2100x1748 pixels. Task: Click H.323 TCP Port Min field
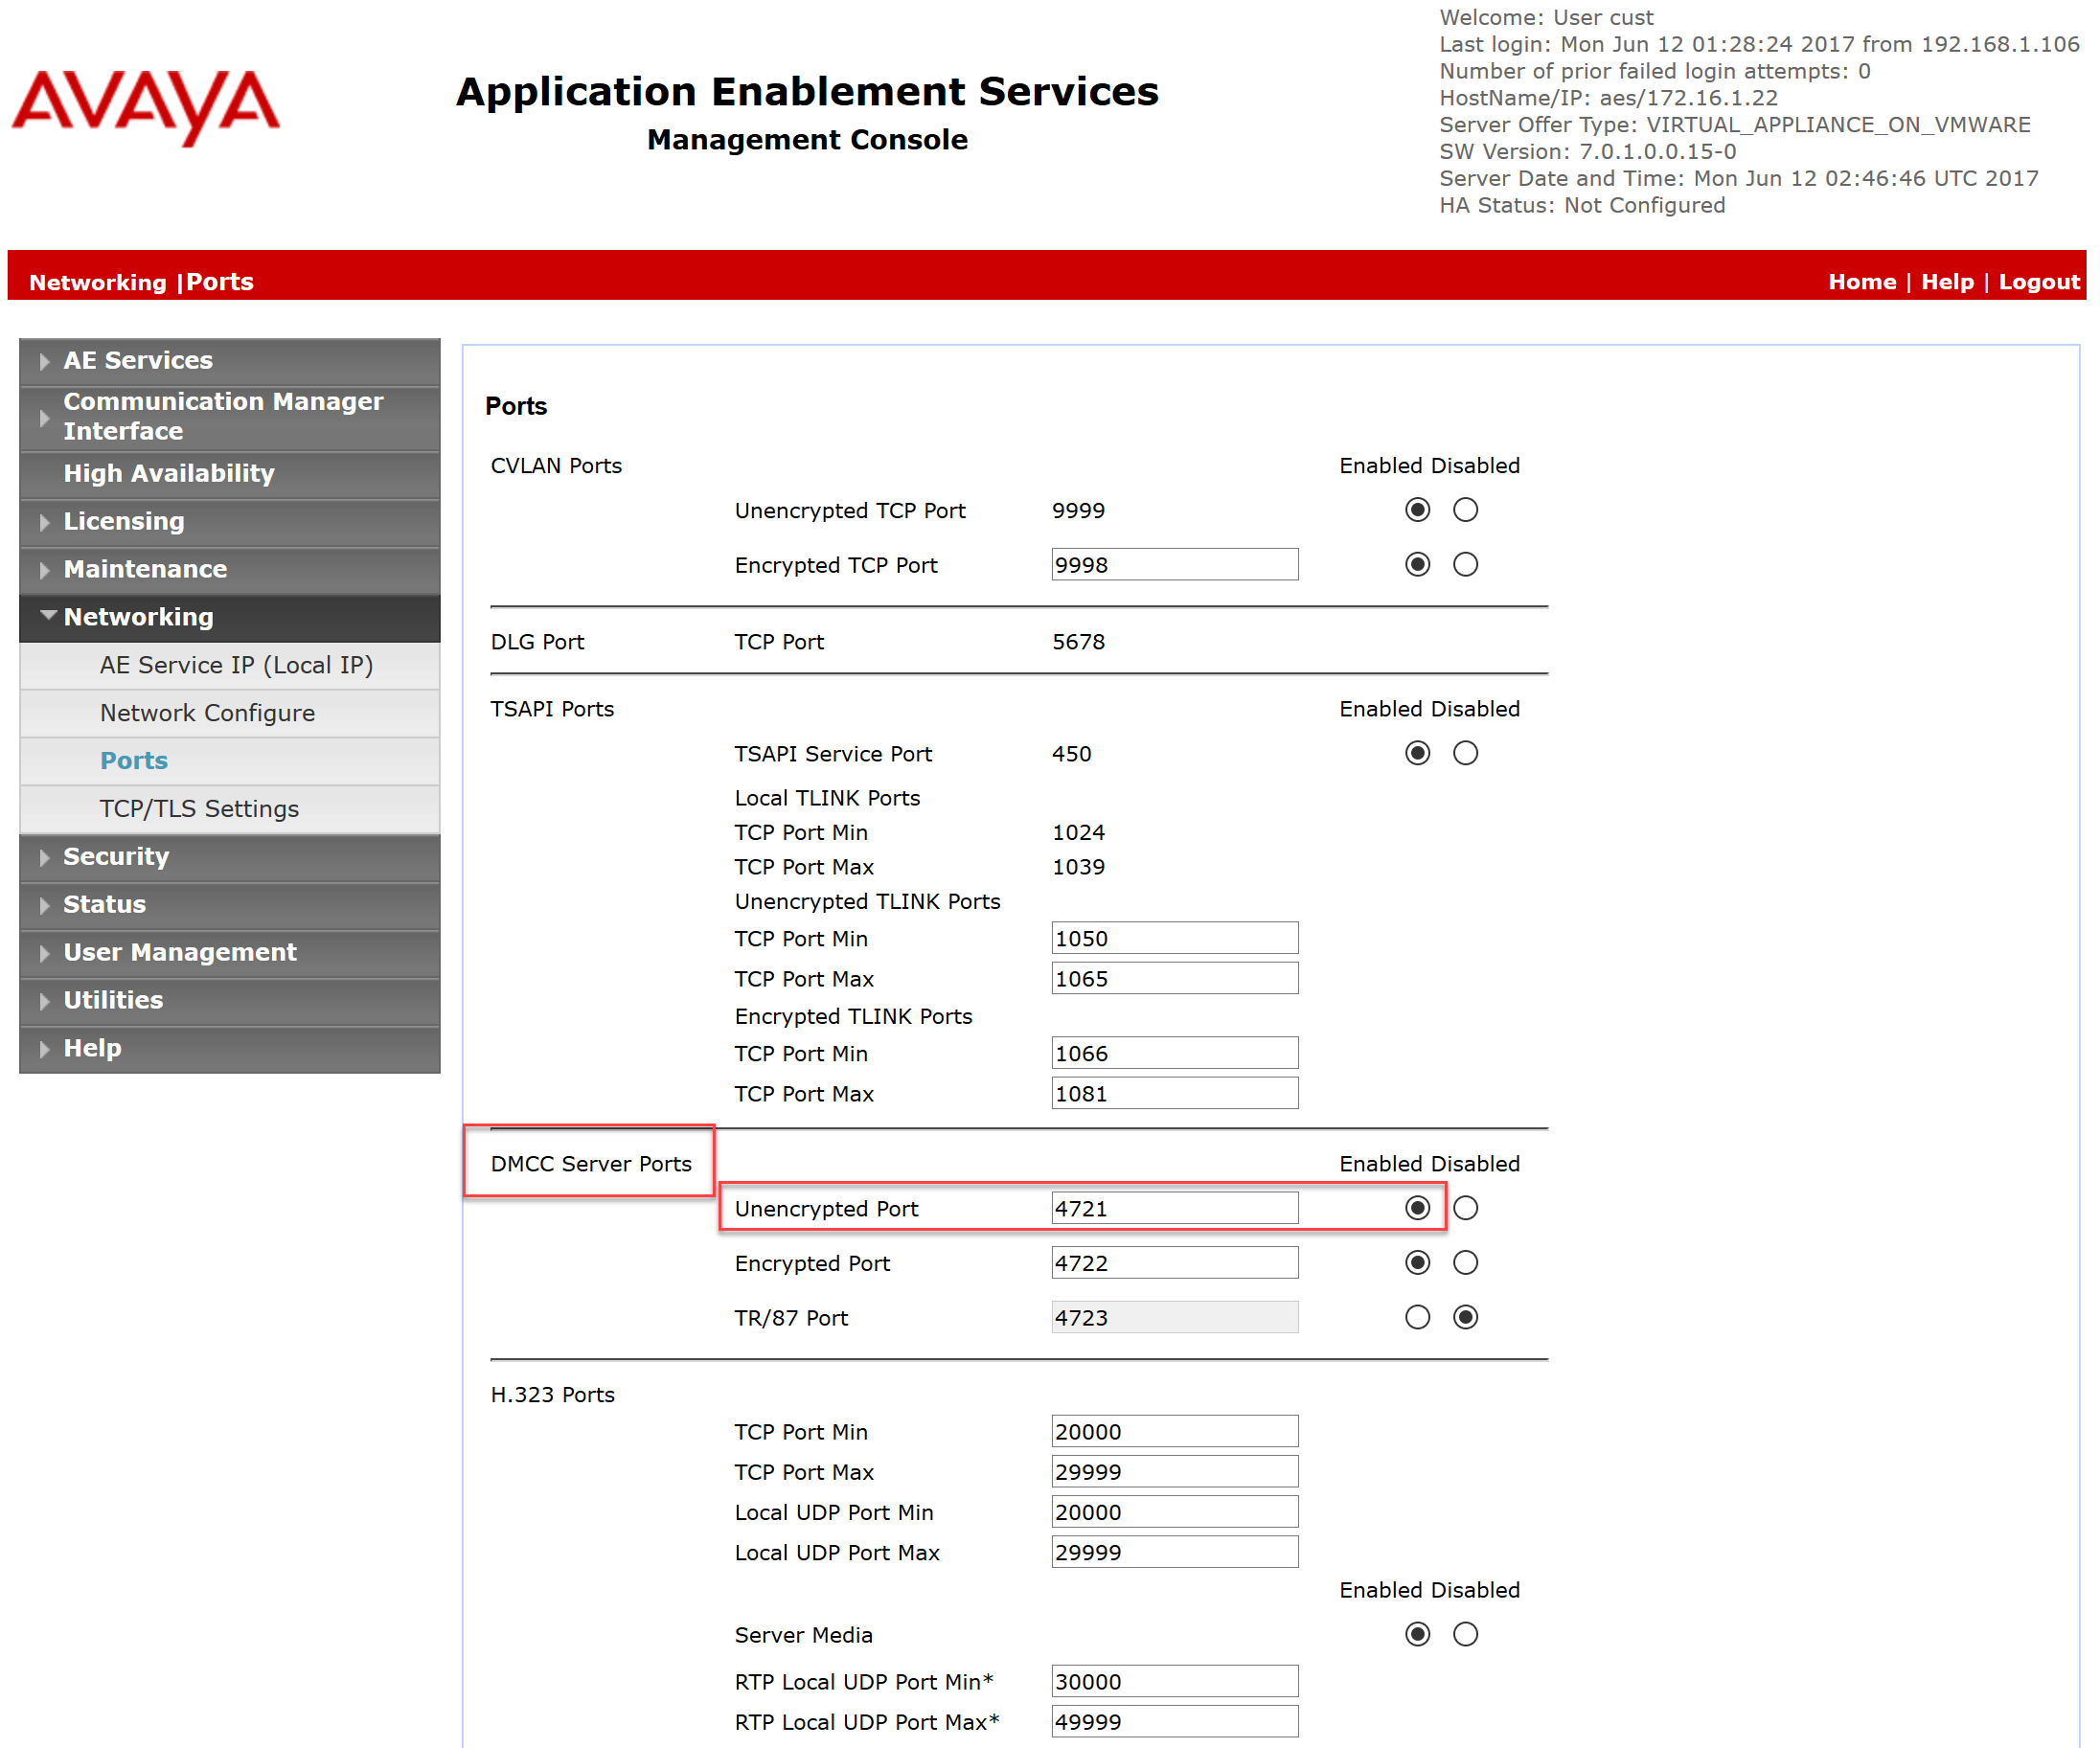pos(1175,1432)
